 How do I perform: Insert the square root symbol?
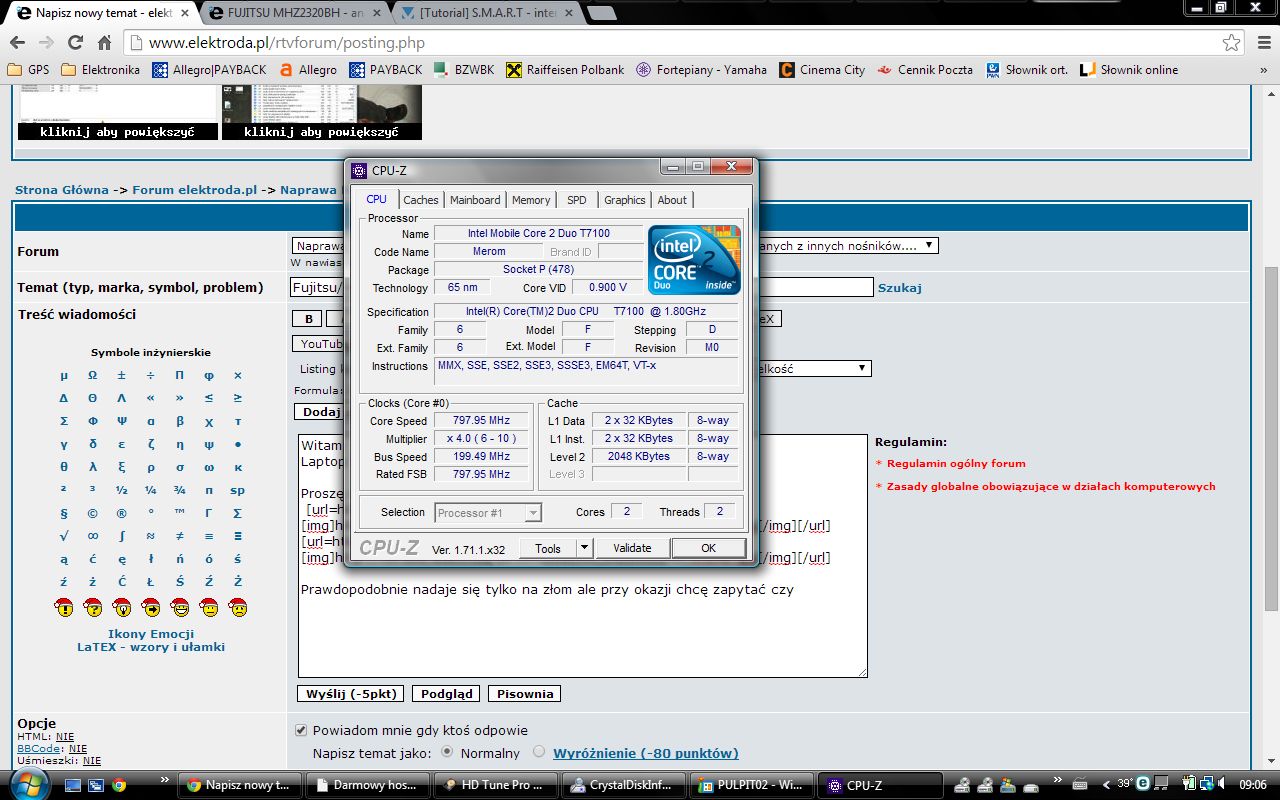(64, 536)
